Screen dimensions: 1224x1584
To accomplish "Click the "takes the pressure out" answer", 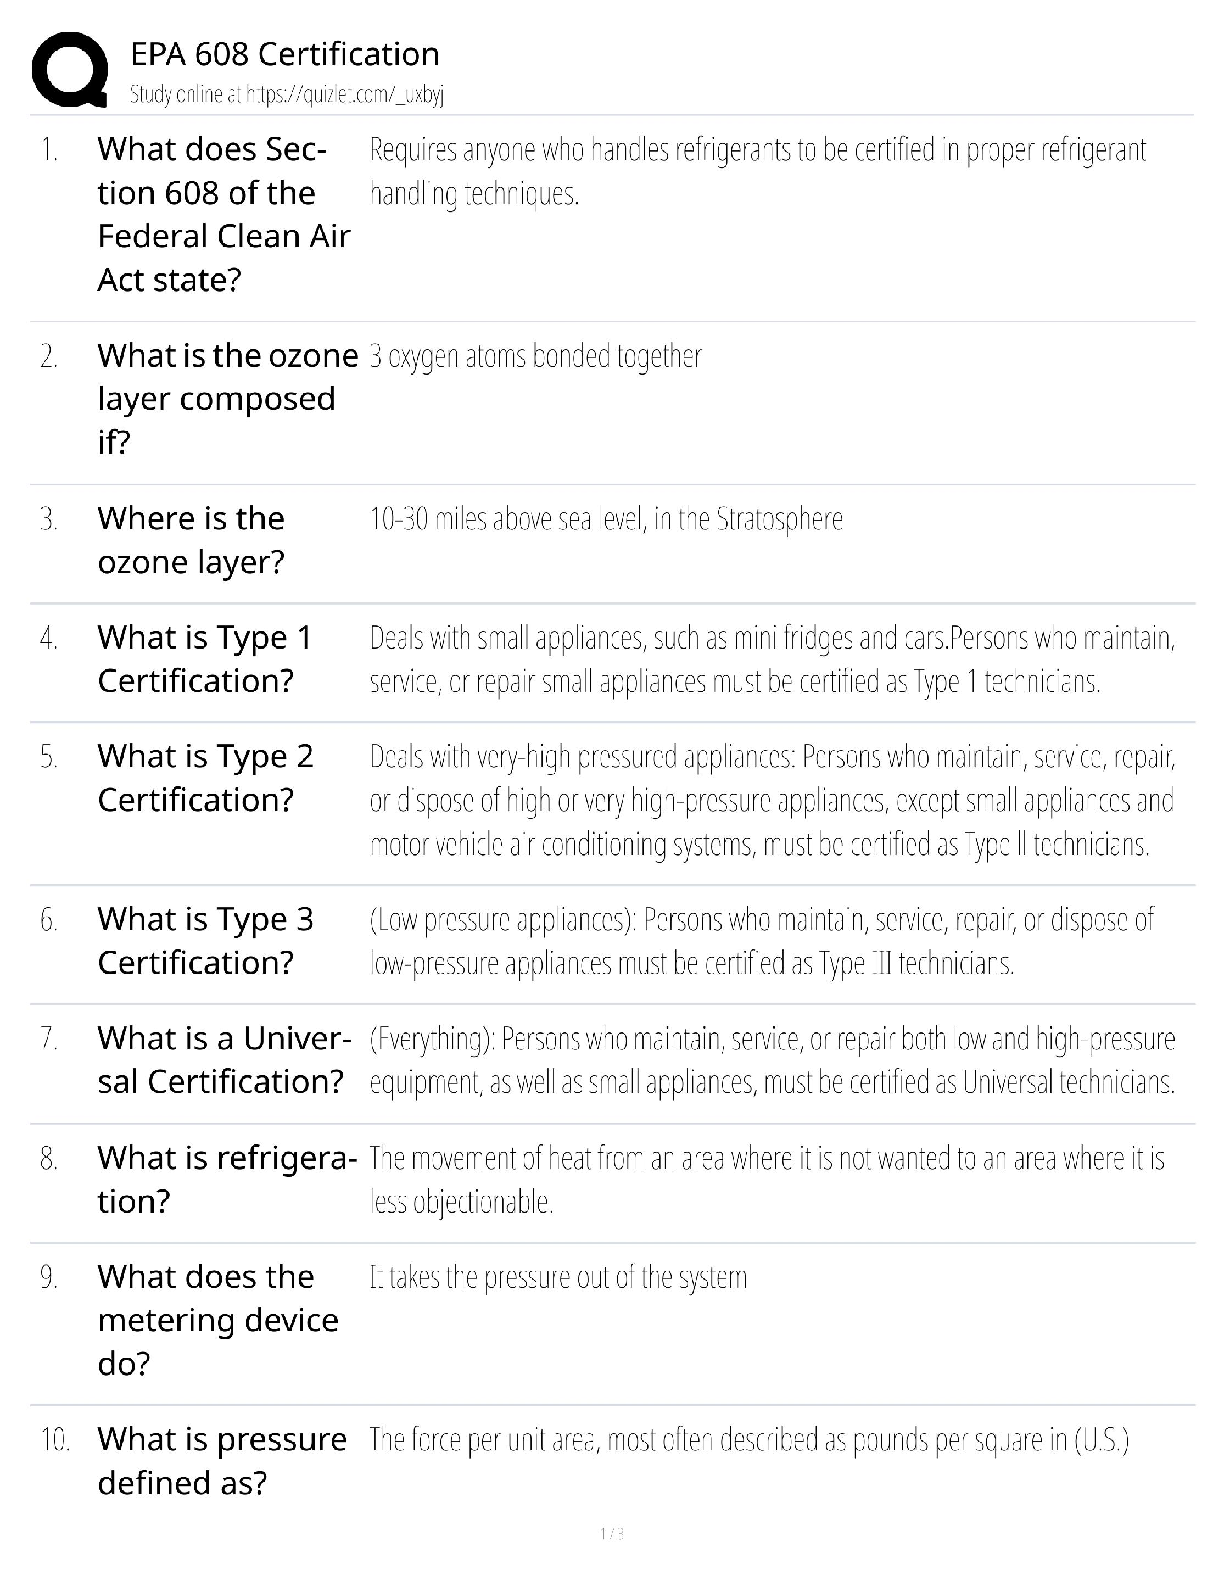I will (558, 1277).
